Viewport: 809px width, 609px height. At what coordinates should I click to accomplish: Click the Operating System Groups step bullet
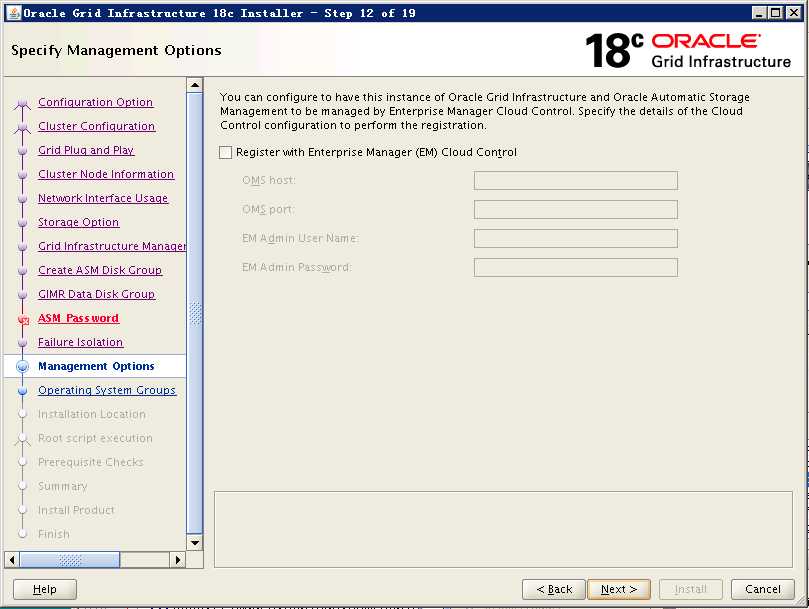(x=22, y=391)
